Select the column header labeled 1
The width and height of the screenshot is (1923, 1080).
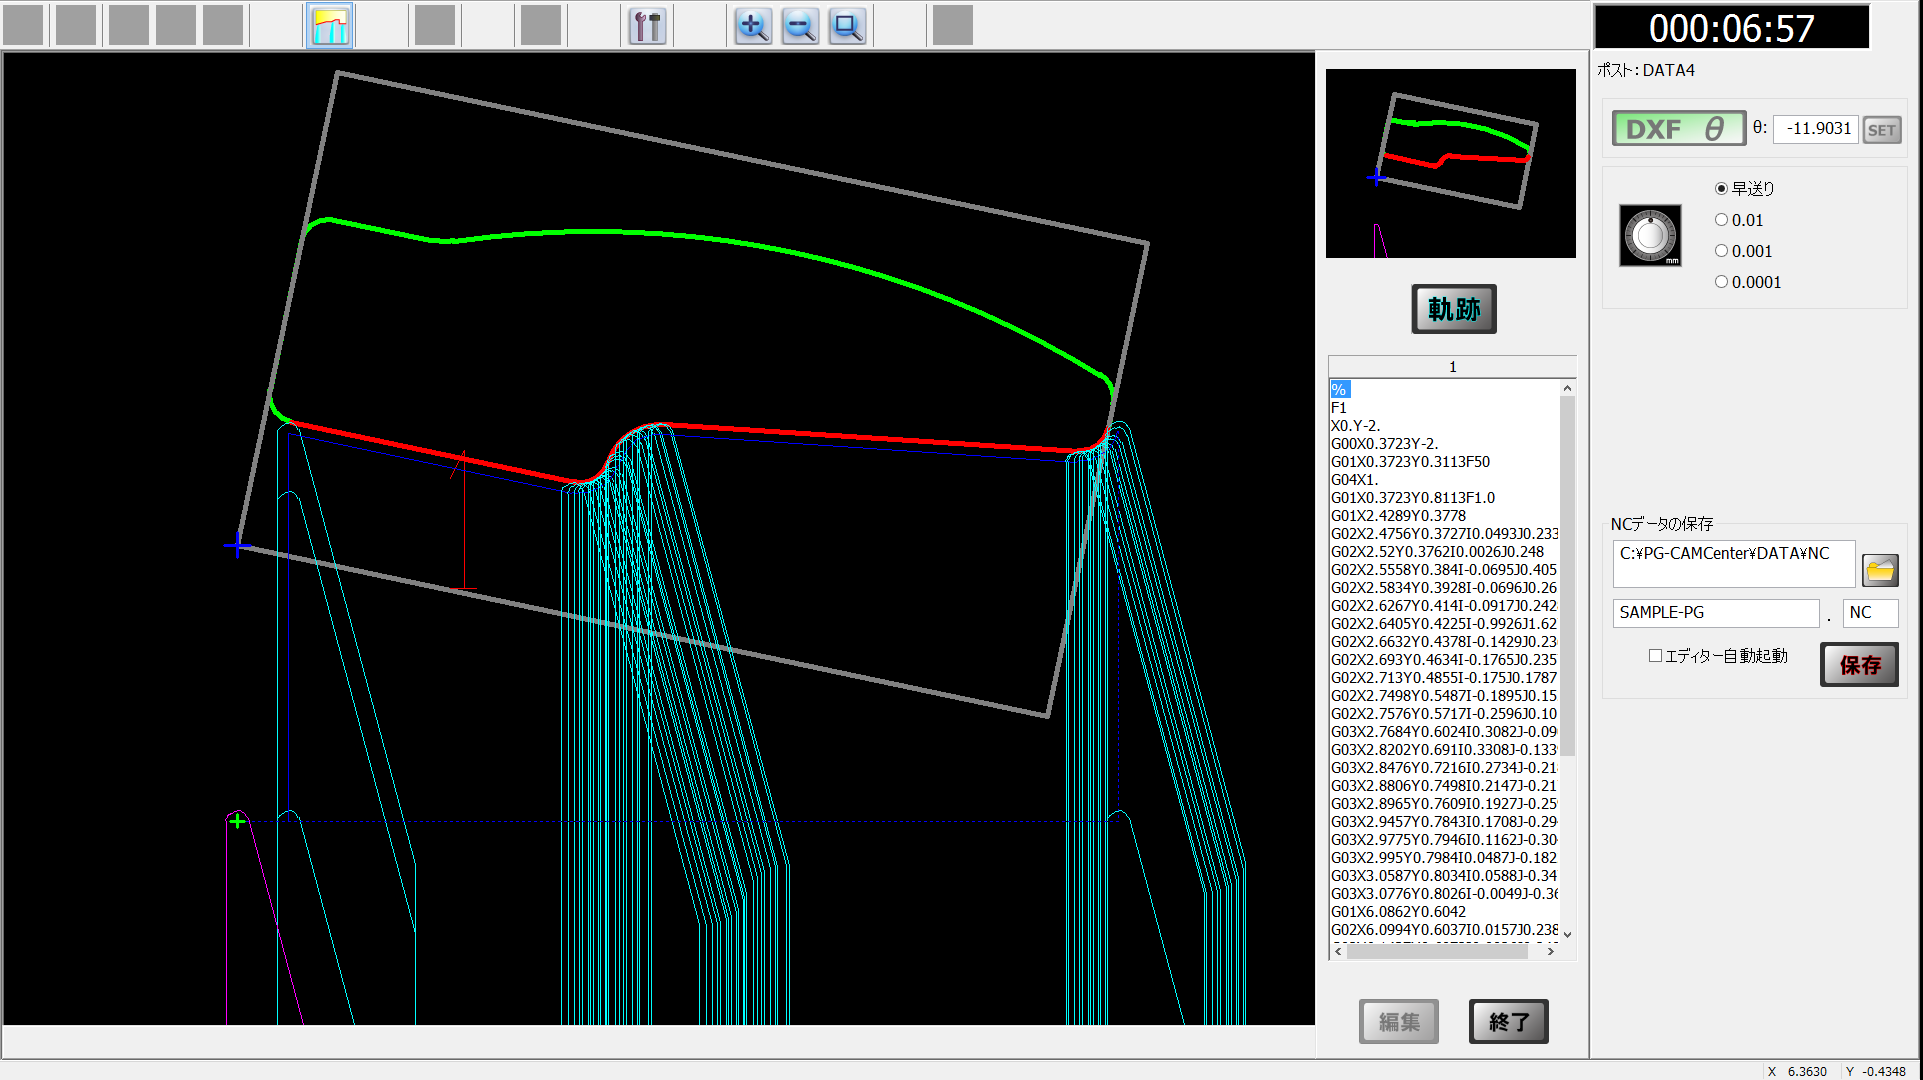point(1452,367)
